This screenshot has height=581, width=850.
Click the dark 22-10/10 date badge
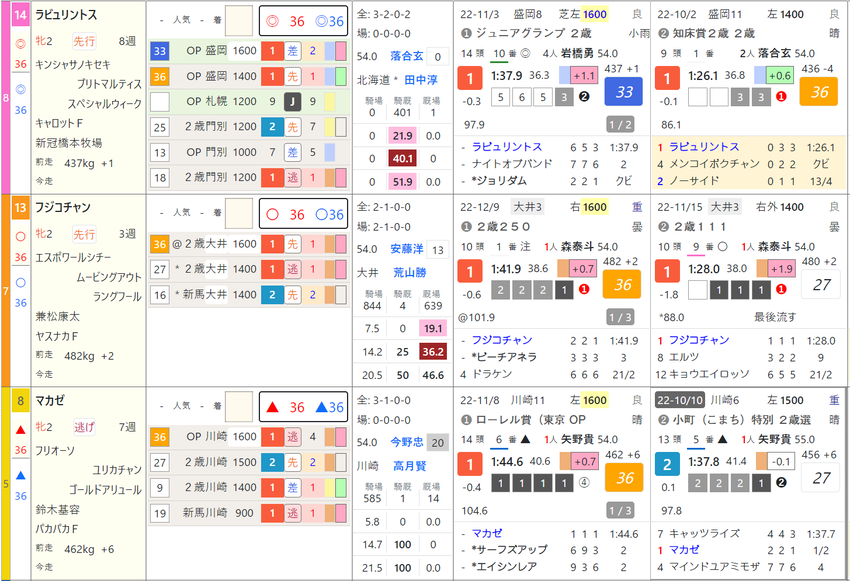[680, 400]
